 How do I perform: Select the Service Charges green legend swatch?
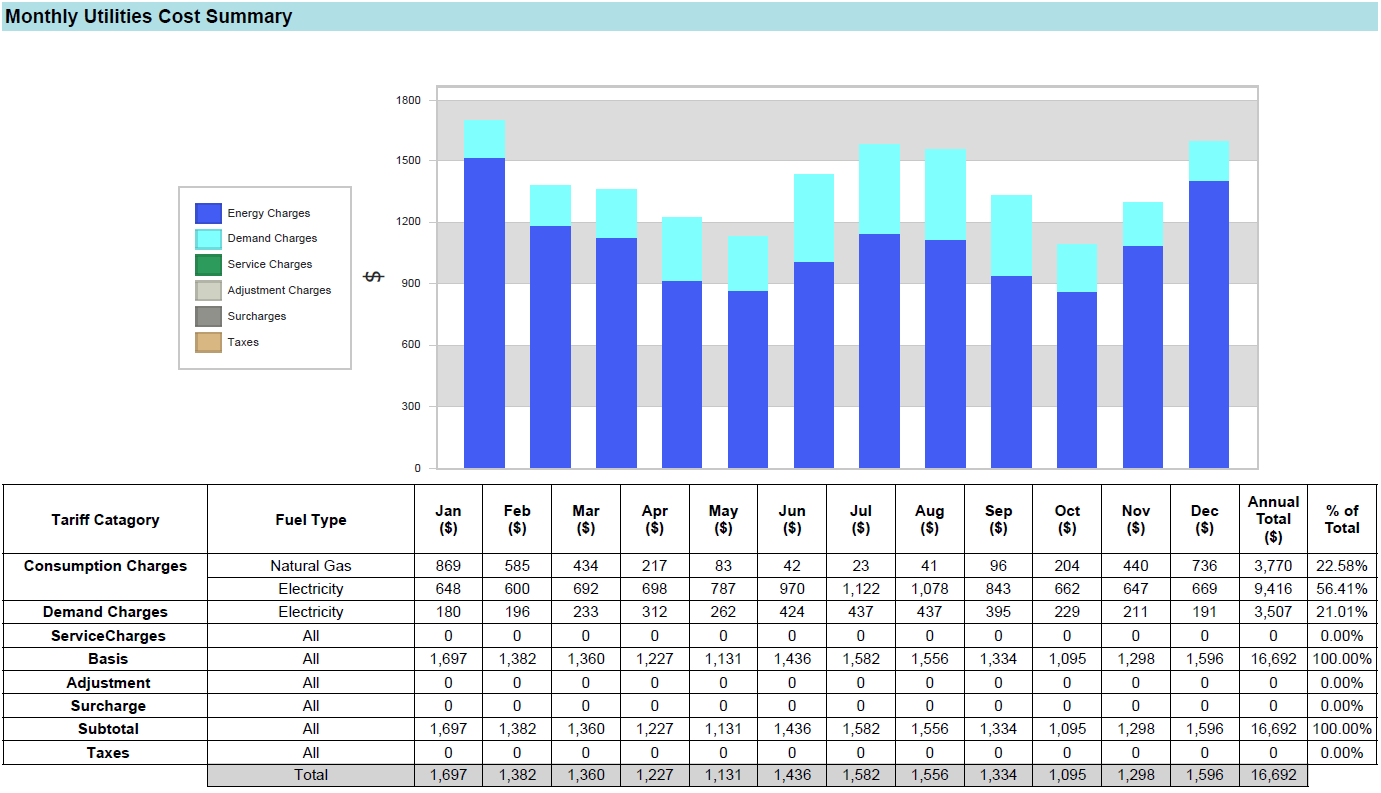208,265
